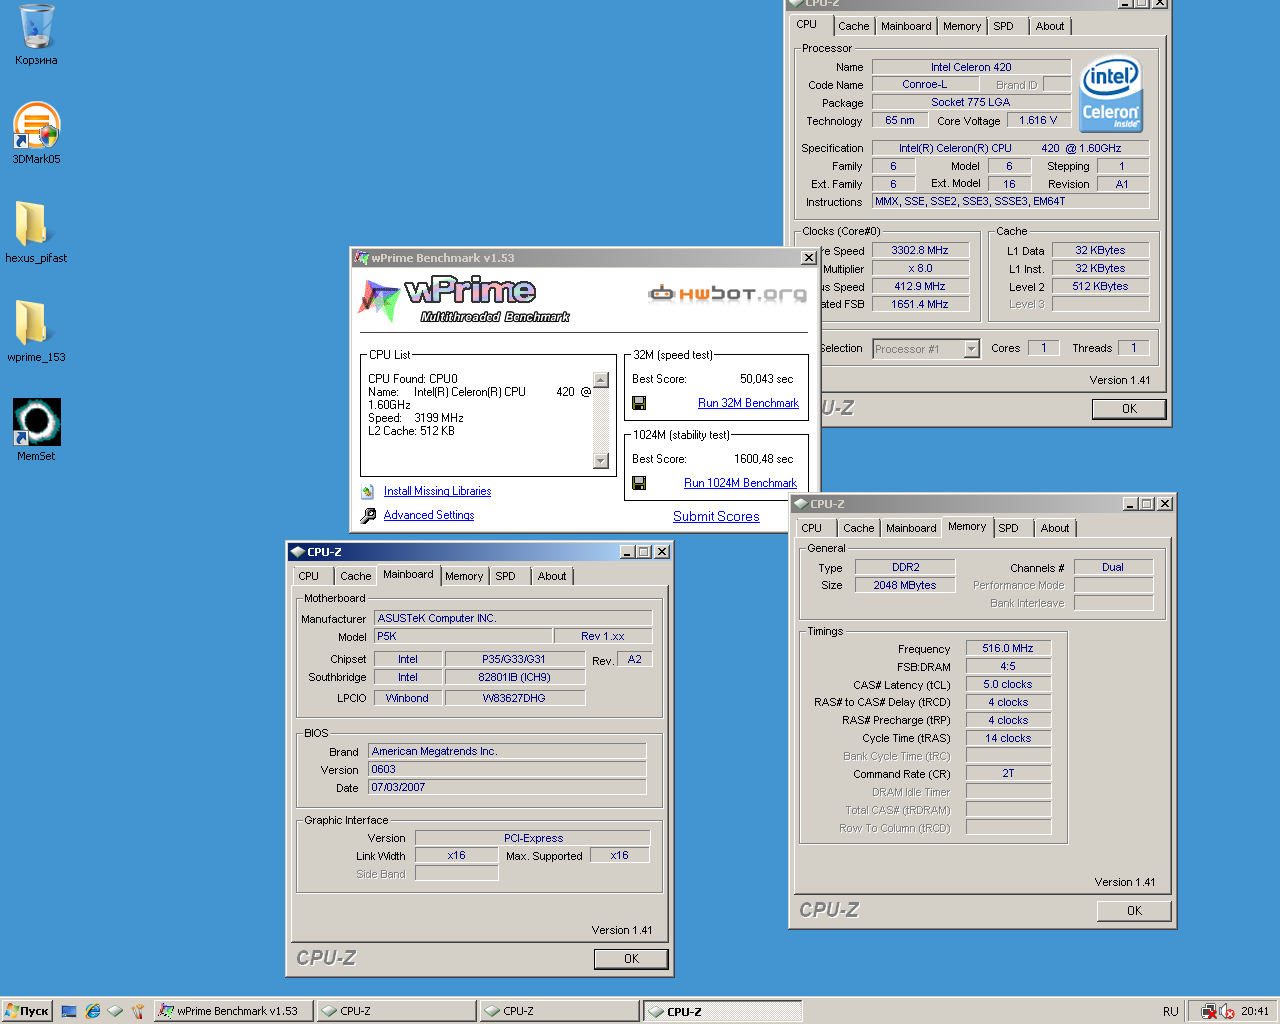Click Install Missing Libraries link
Image resolution: width=1280 pixels, height=1024 pixels.
437,491
